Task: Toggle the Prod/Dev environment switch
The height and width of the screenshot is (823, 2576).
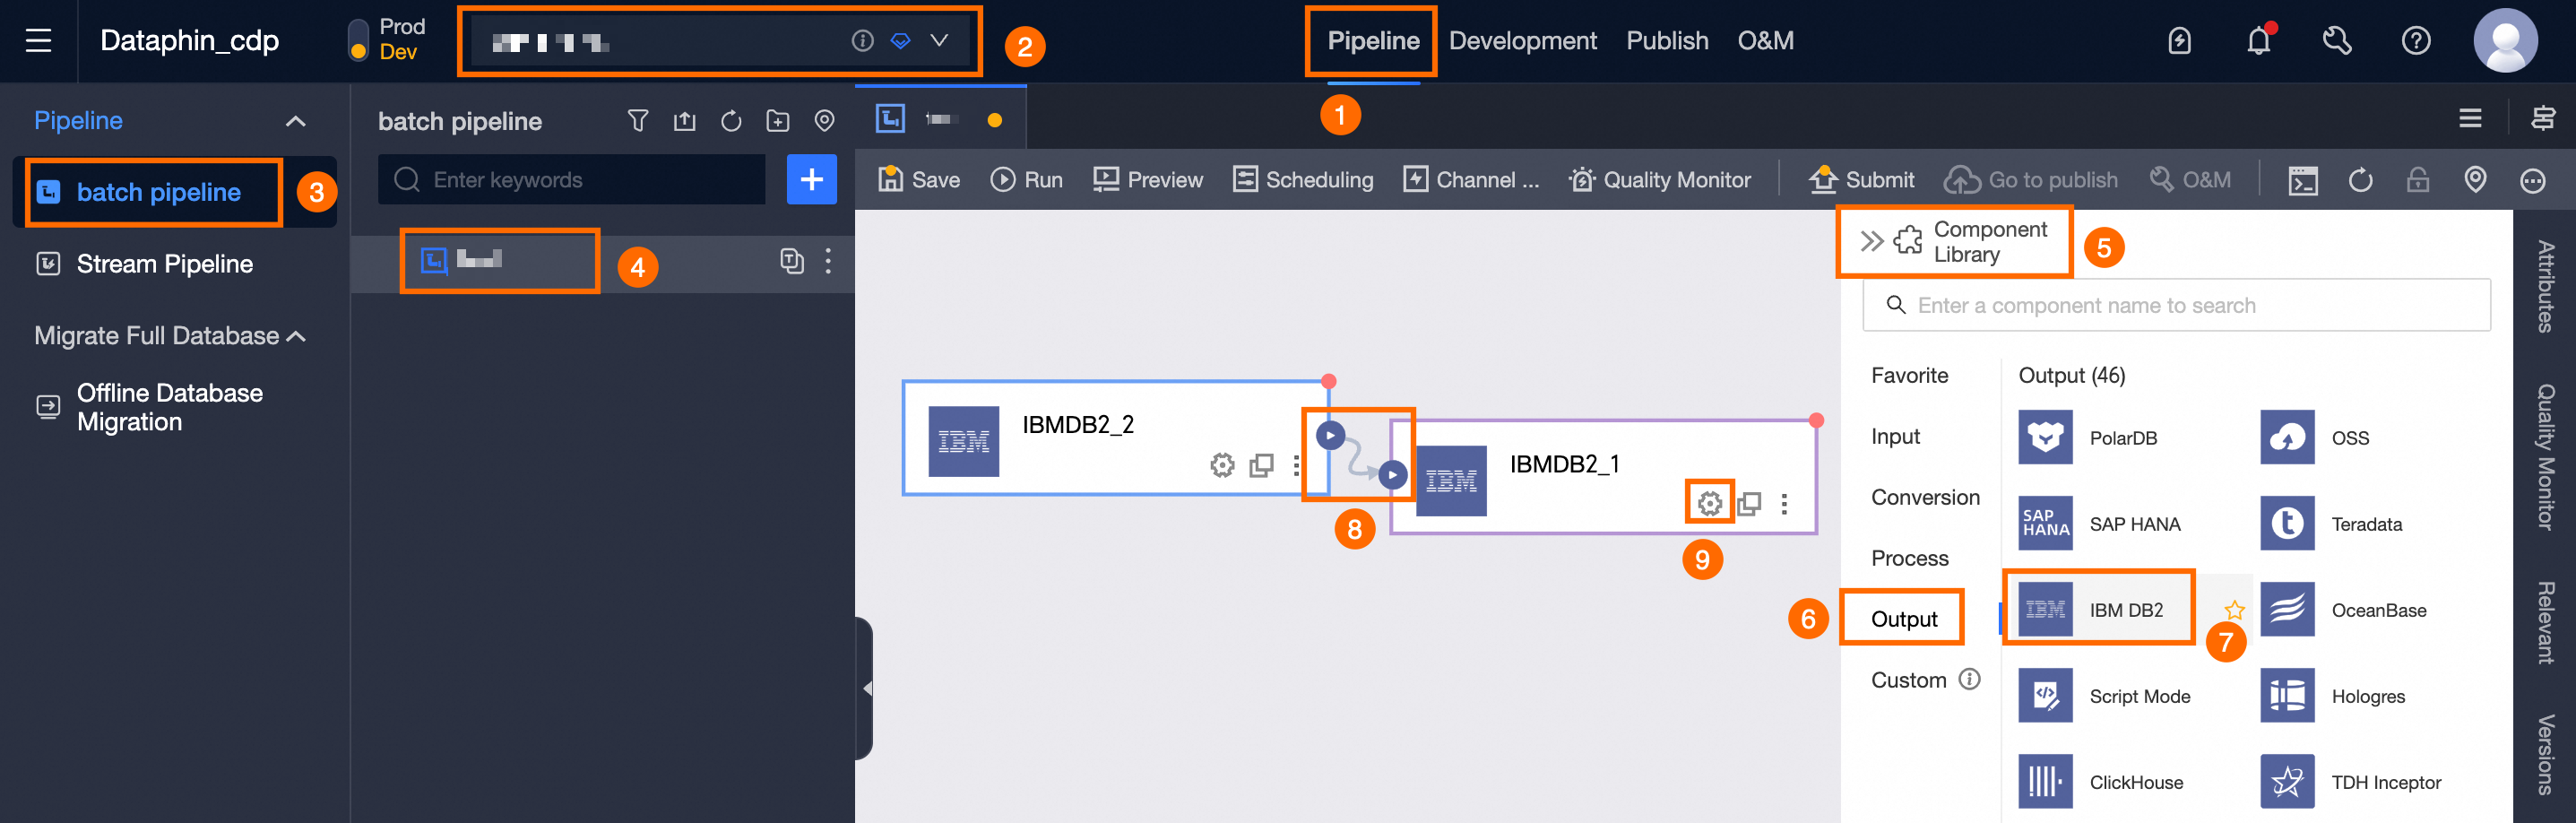Action: [x=358, y=41]
